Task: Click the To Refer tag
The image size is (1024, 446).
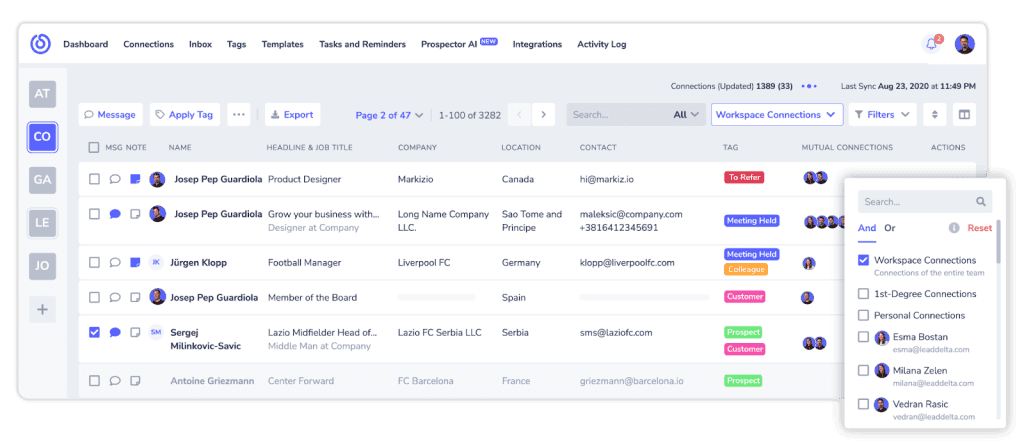Action: point(744,177)
